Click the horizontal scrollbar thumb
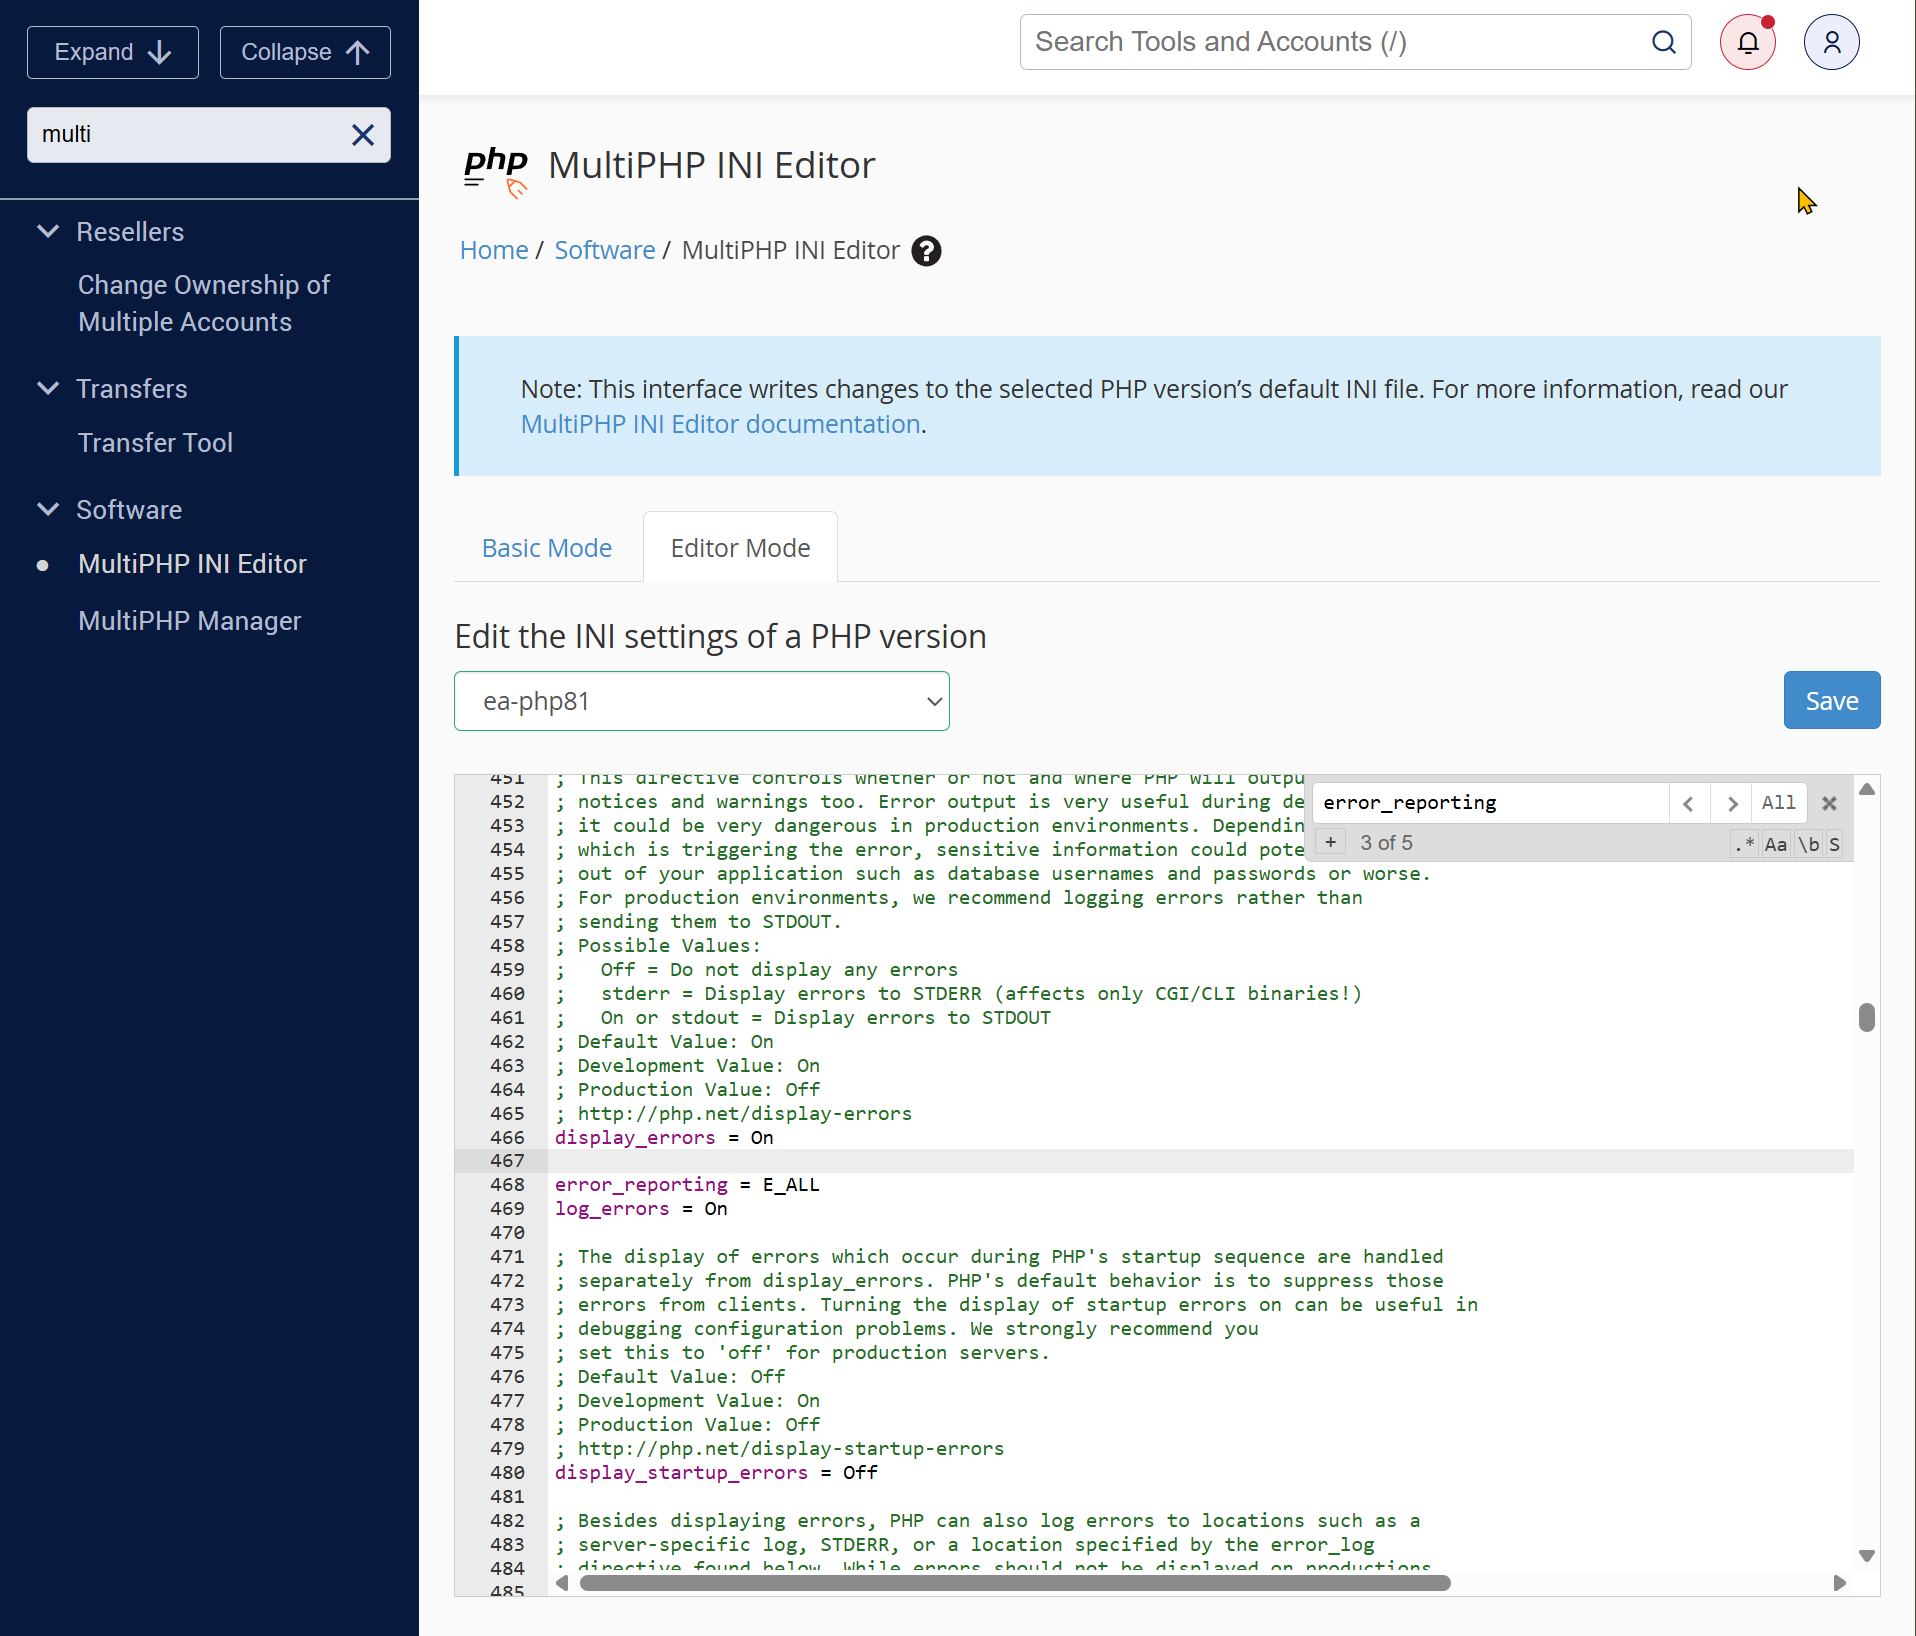Image resolution: width=1916 pixels, height=1636 pixels. pyautogui.click(x=1014, y=1583)
